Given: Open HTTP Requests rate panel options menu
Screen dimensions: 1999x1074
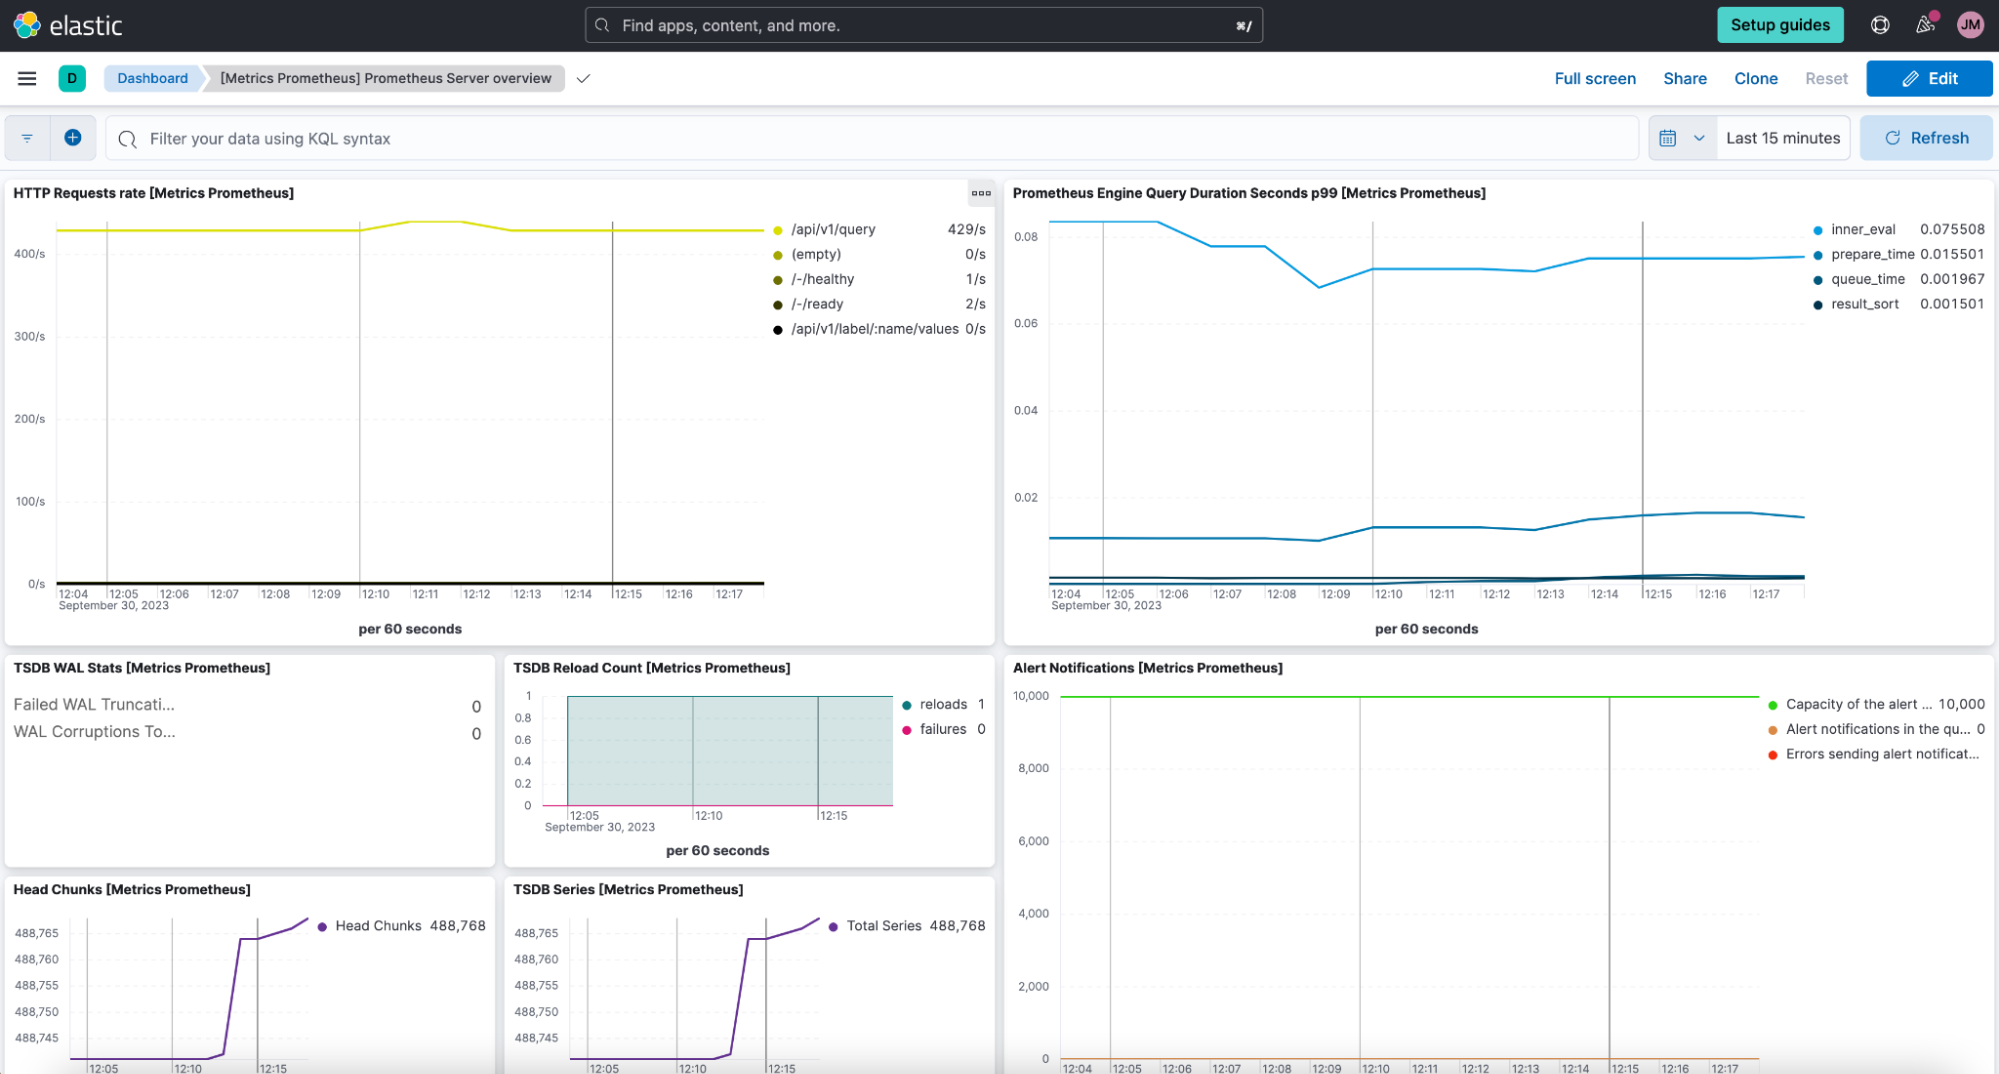Looking at the screenshot, I should click(x=981, y=193).
